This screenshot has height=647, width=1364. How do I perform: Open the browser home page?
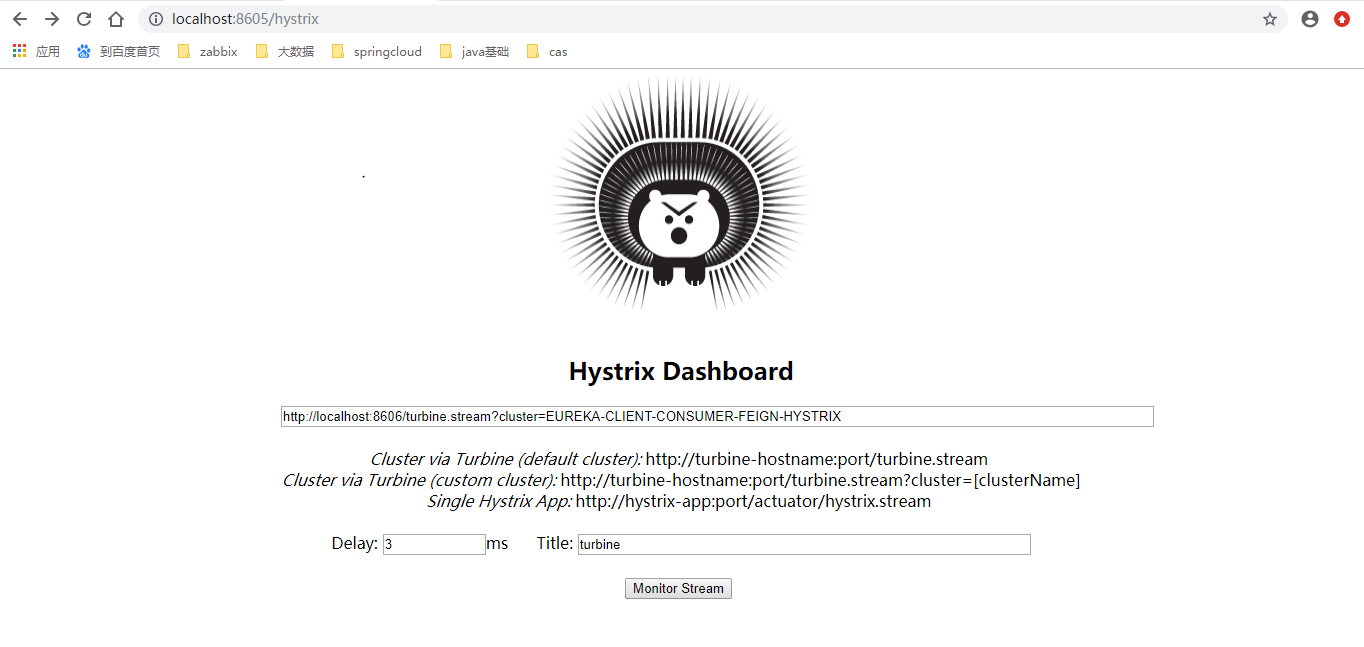tap(116, 19)
